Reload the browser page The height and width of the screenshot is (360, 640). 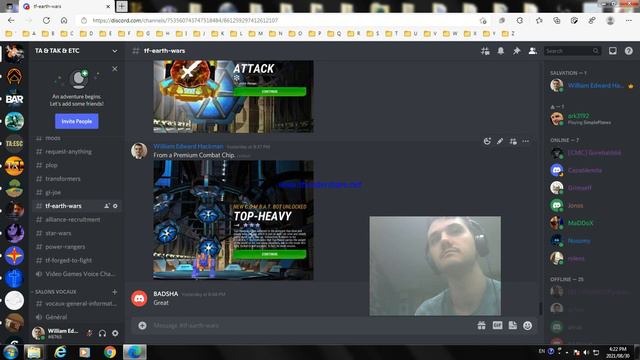point(46,20)
